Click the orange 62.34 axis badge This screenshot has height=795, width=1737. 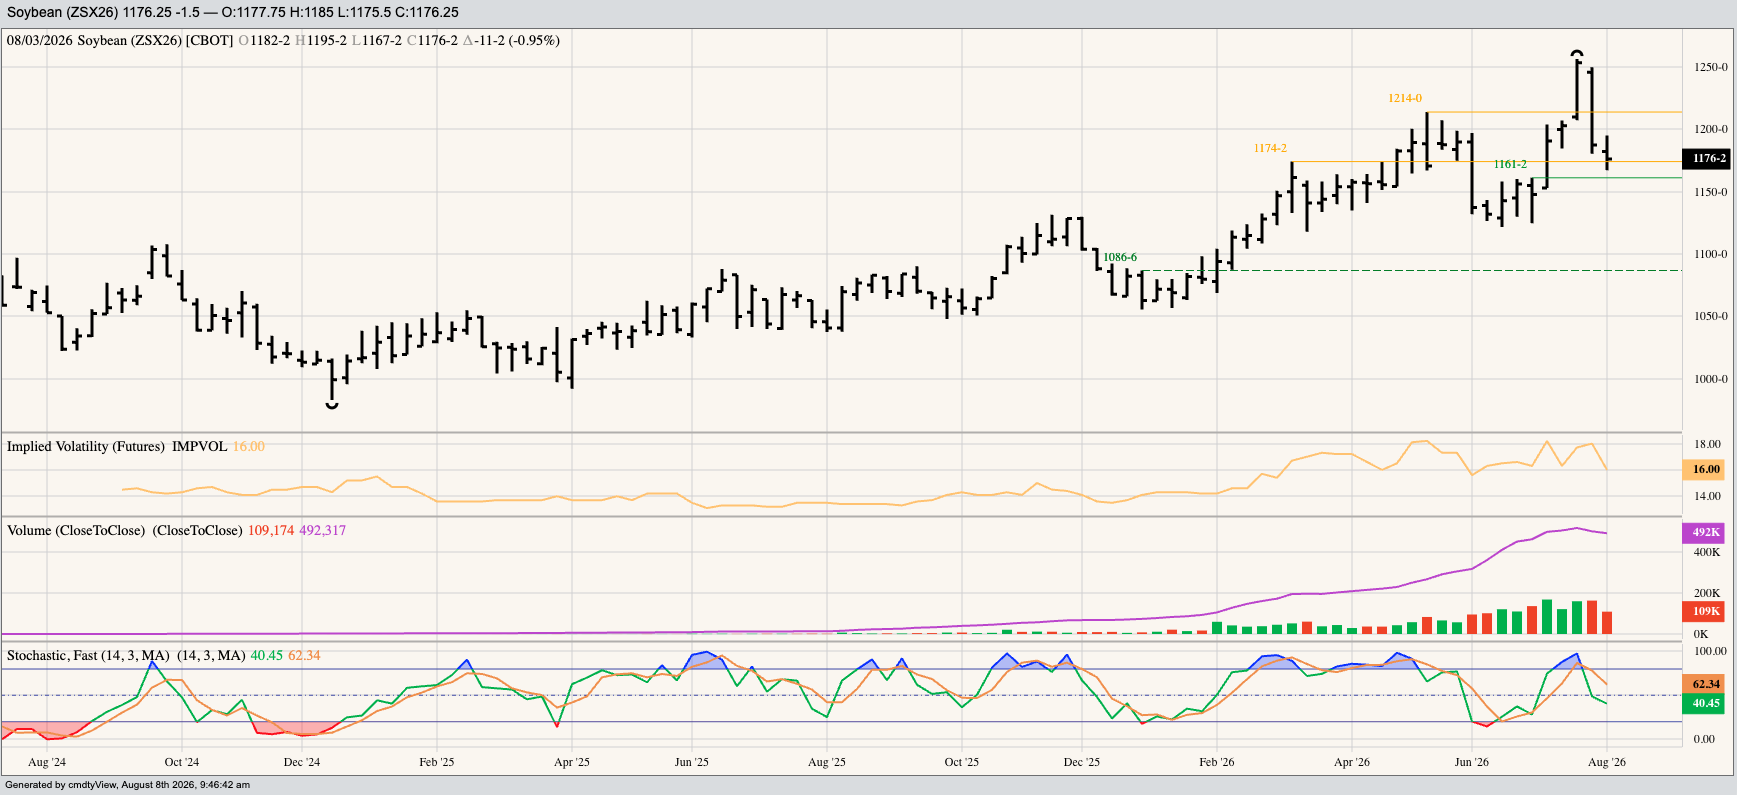(x=1706, y=684)
